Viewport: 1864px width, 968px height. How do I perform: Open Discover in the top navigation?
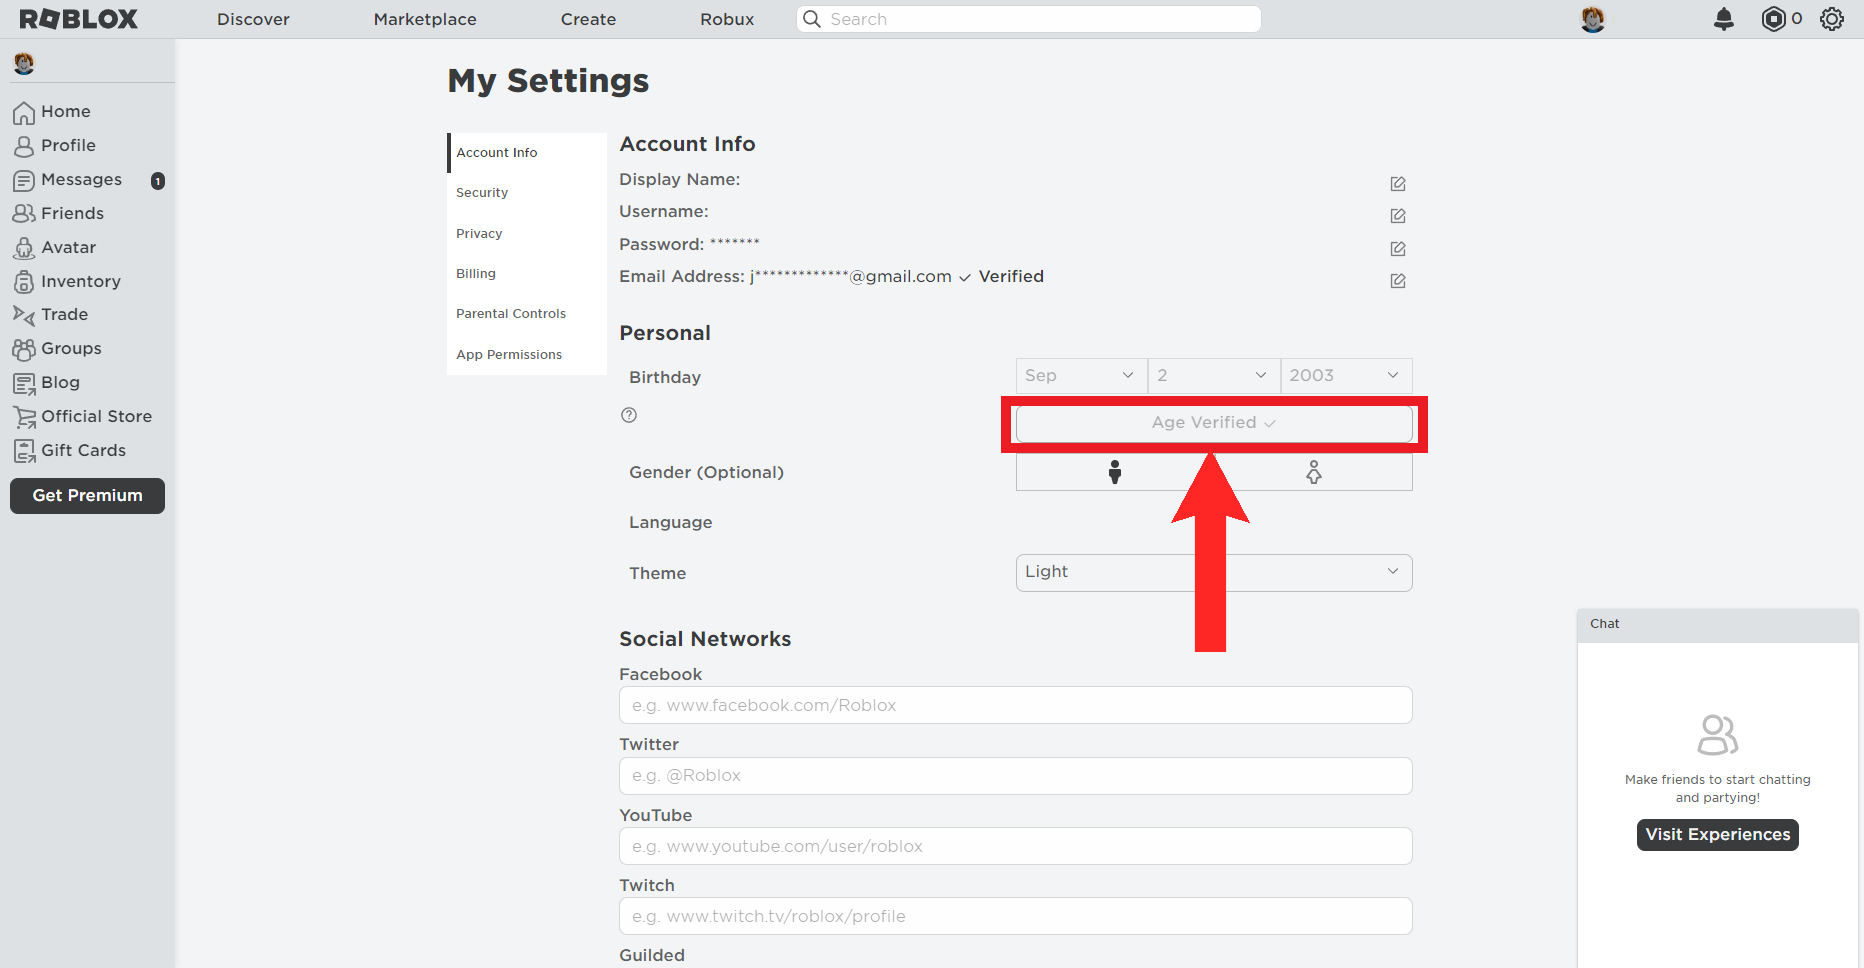coord(253,19)
